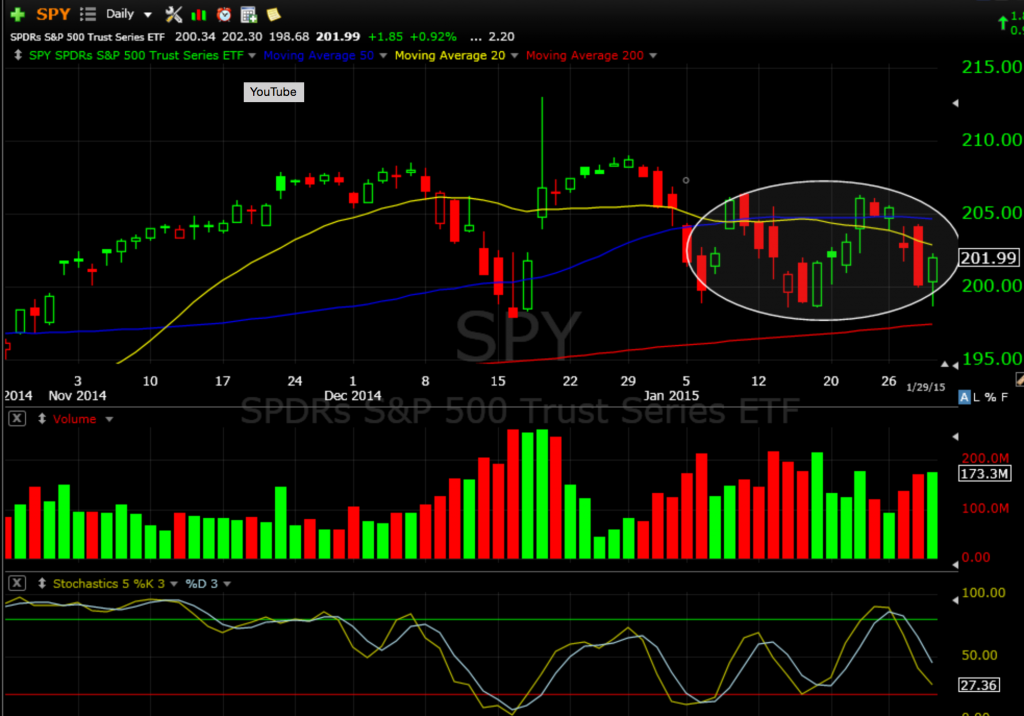
Task: Select the red Moving Average 200 label
Action: pos(585,56)
